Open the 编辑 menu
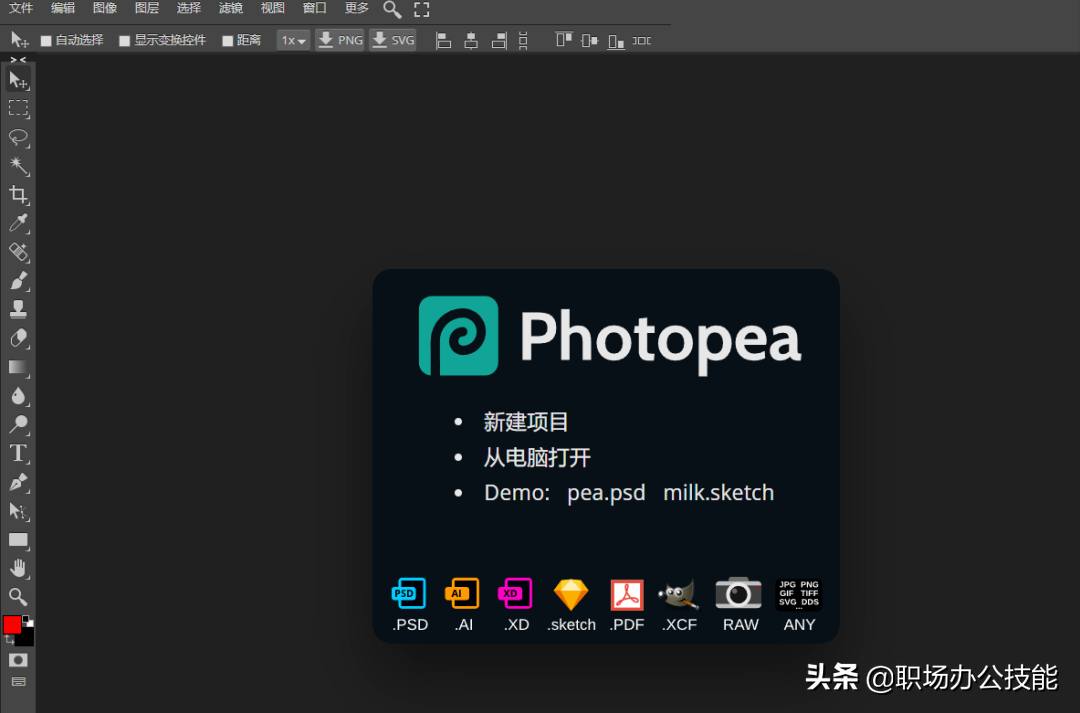1080x713 pixels. (x=63, y=8)
